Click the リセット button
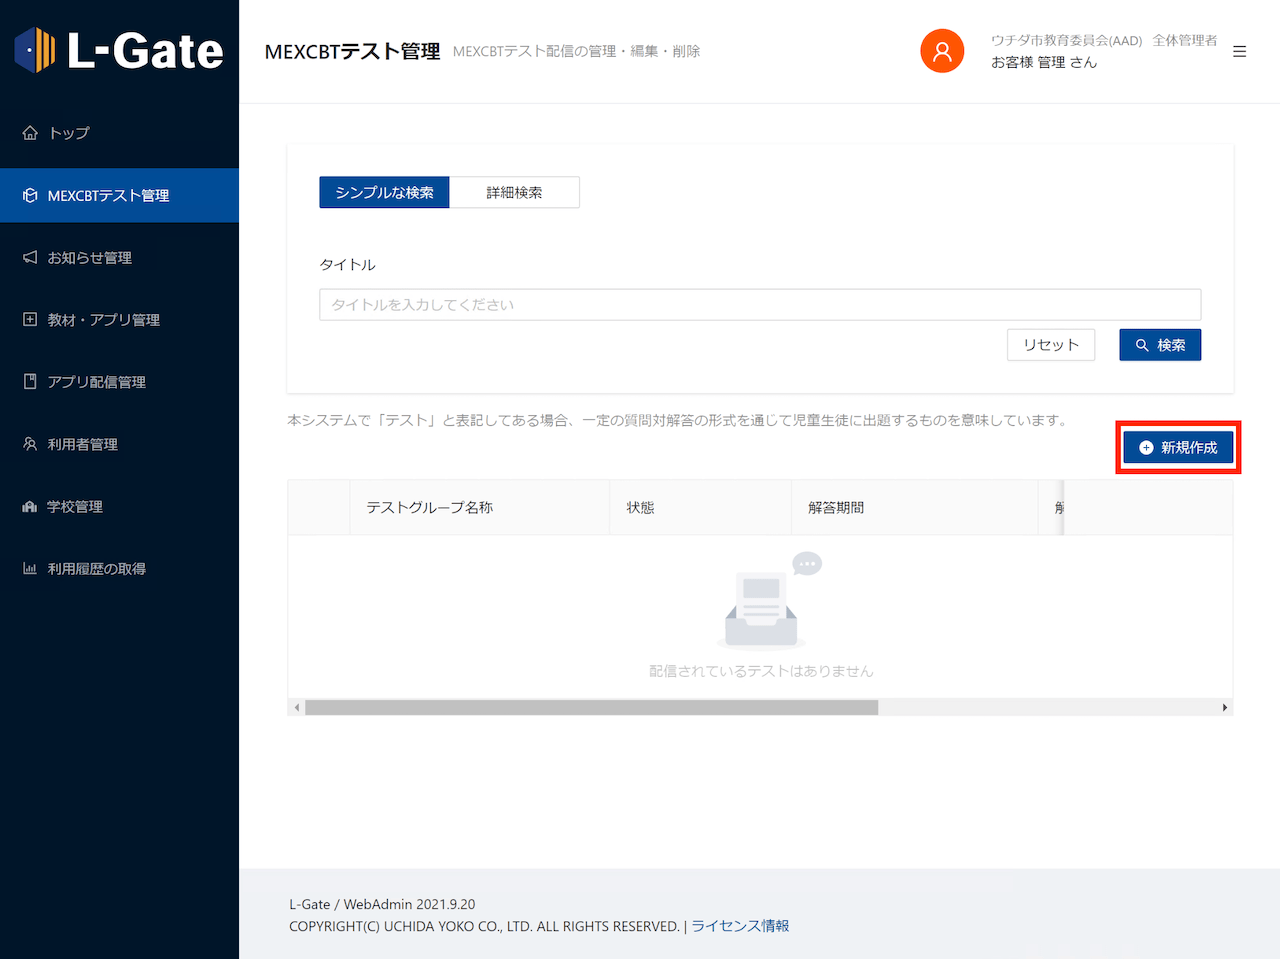The height and width of the screenshot is (959, 1280). point(1051,345)
